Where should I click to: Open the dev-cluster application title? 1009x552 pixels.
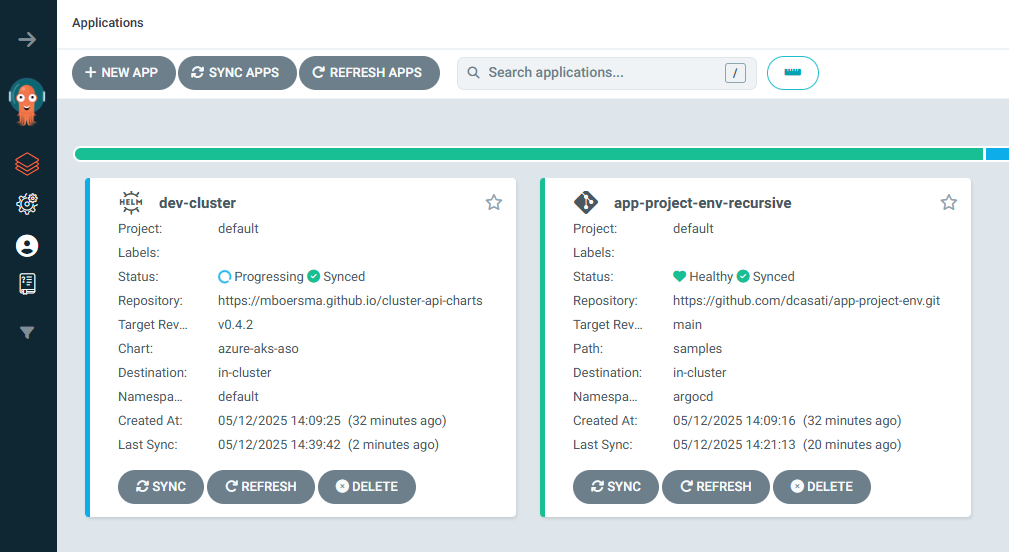(198, 203)
